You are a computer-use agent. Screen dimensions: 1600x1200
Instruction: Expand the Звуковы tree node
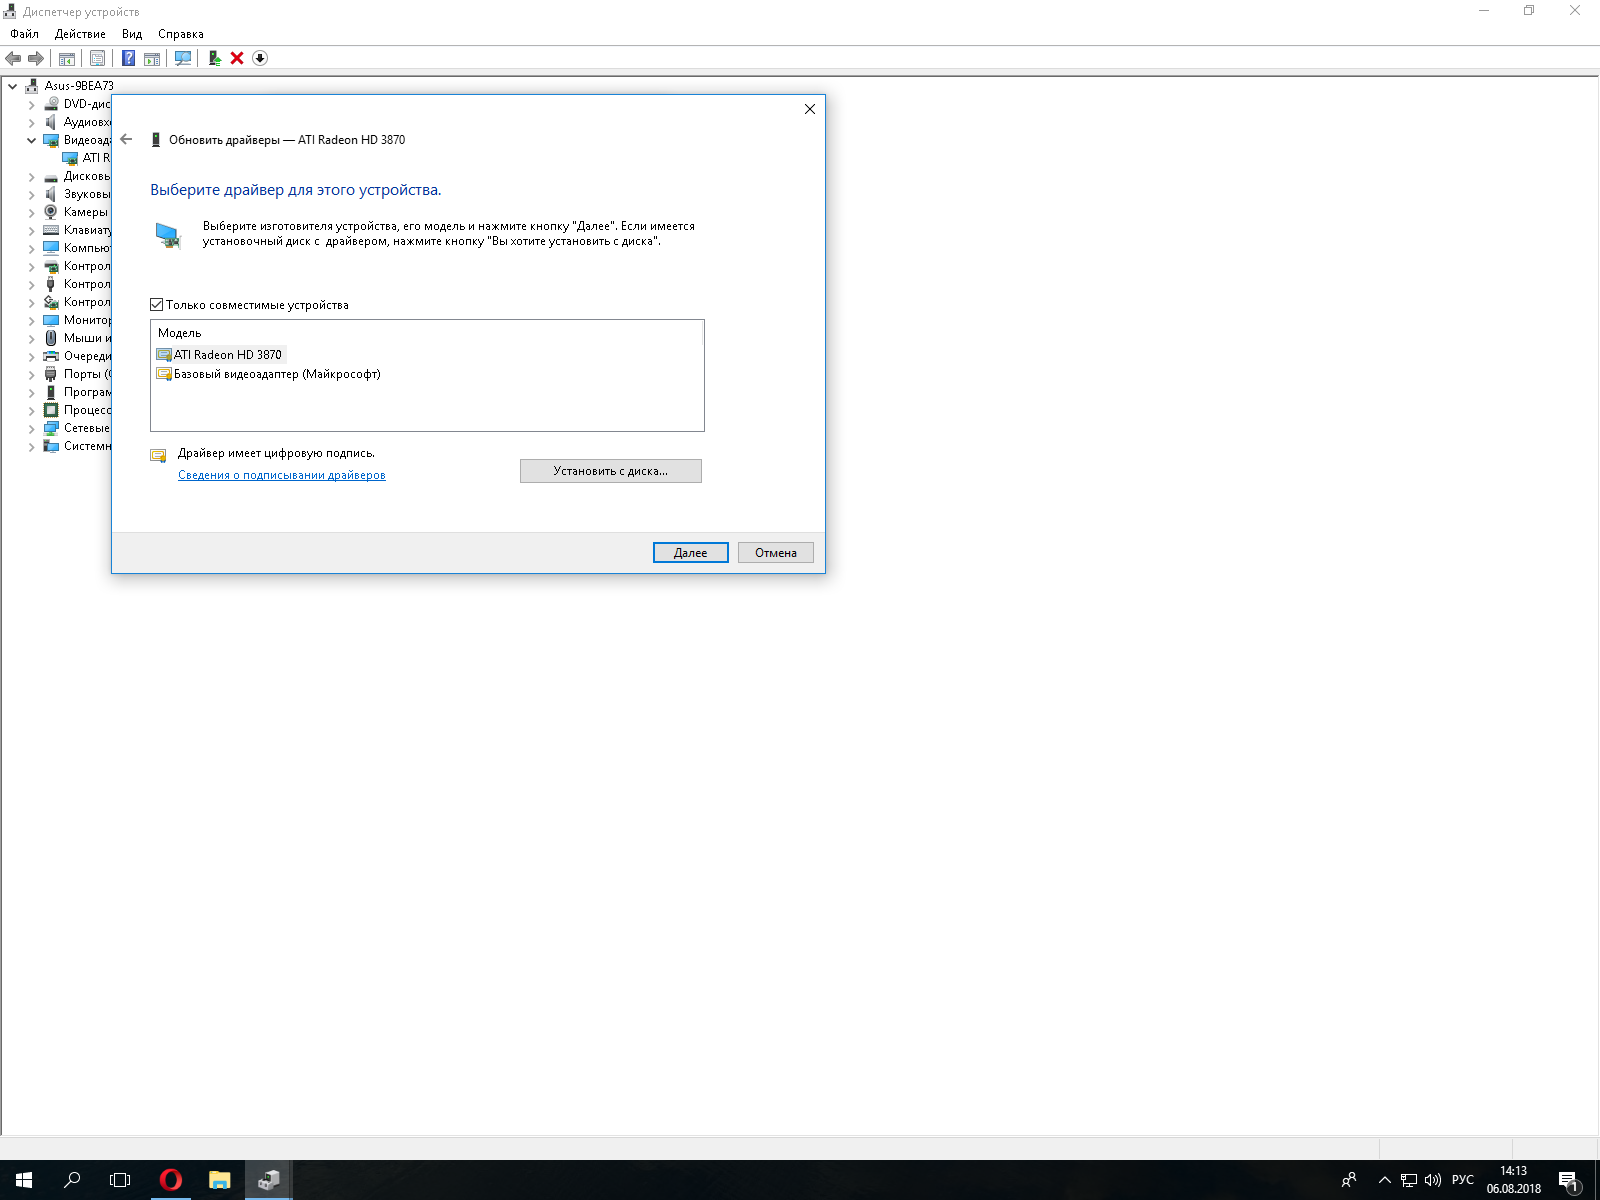pos(32,194)
